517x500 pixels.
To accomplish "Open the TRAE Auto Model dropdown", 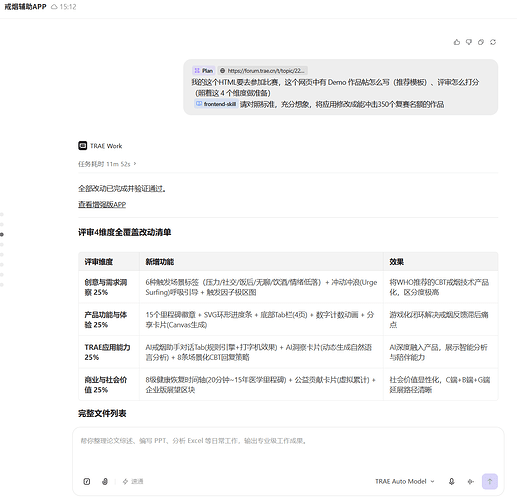I will coord(405,481).
